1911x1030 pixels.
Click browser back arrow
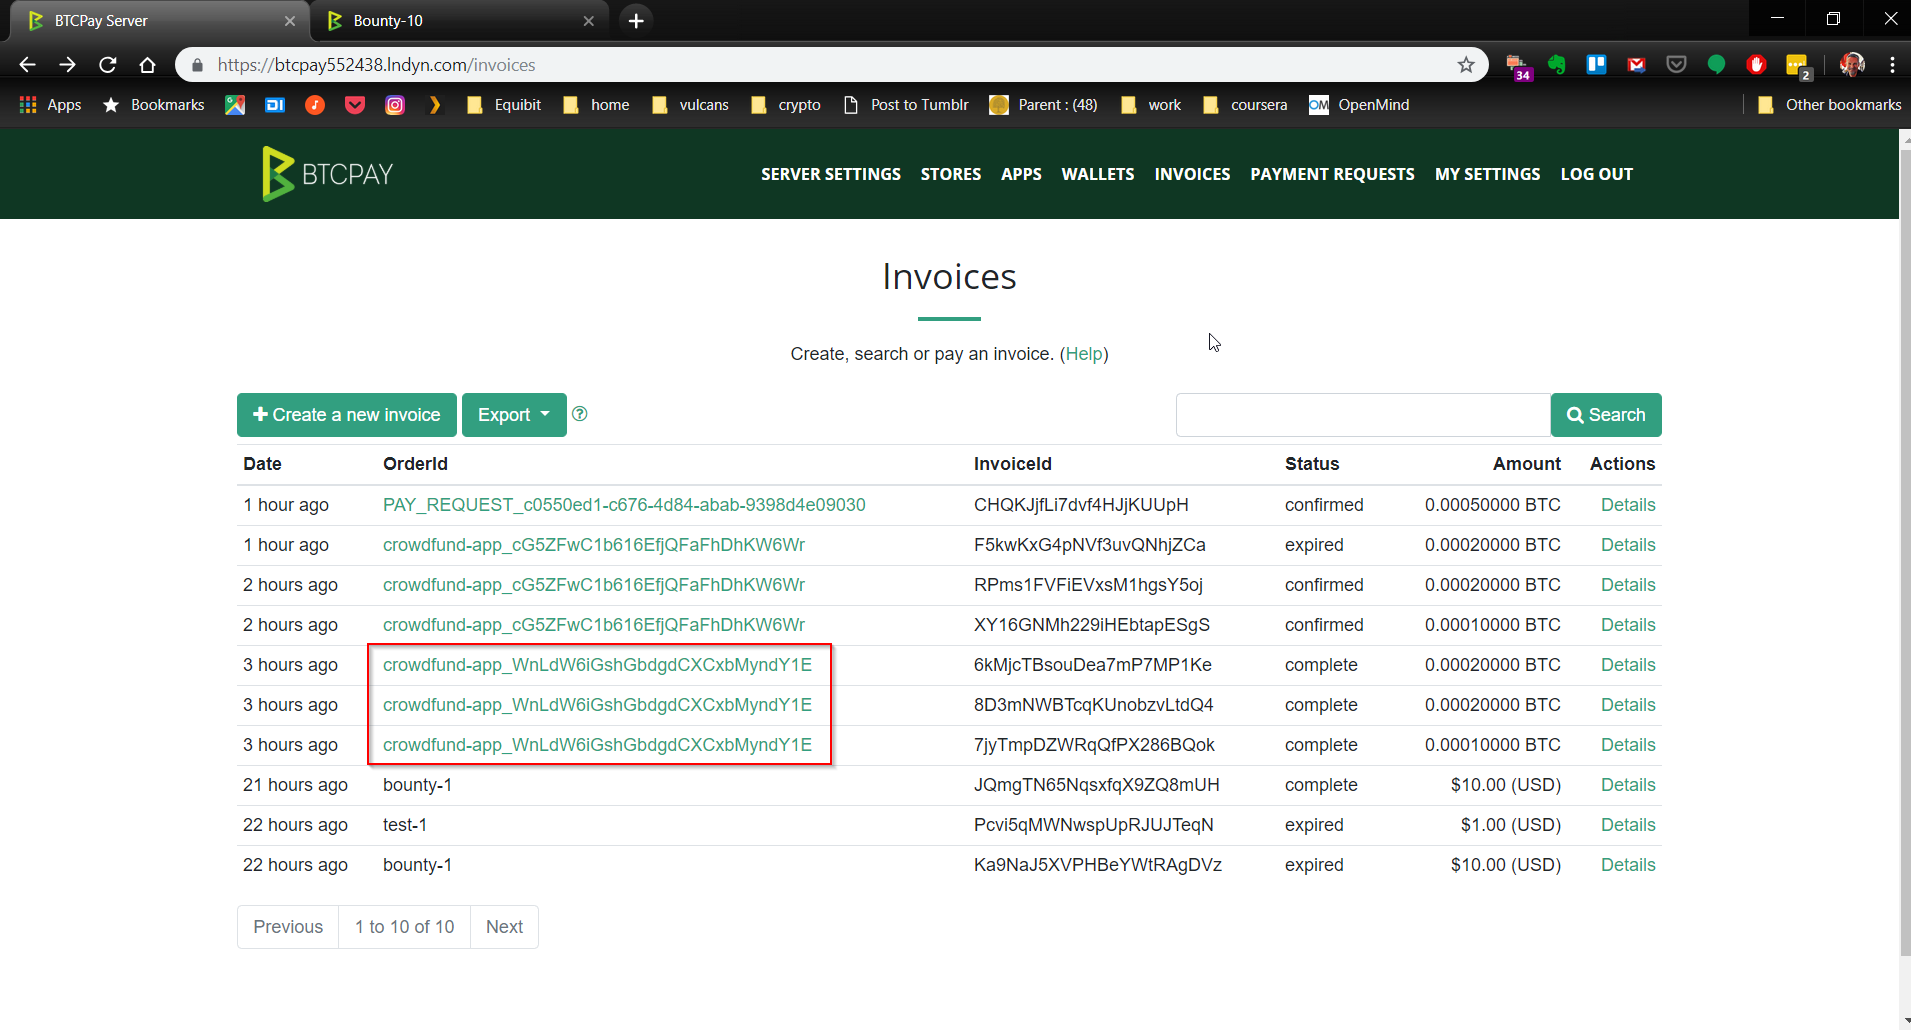click(x=27, y=65)
